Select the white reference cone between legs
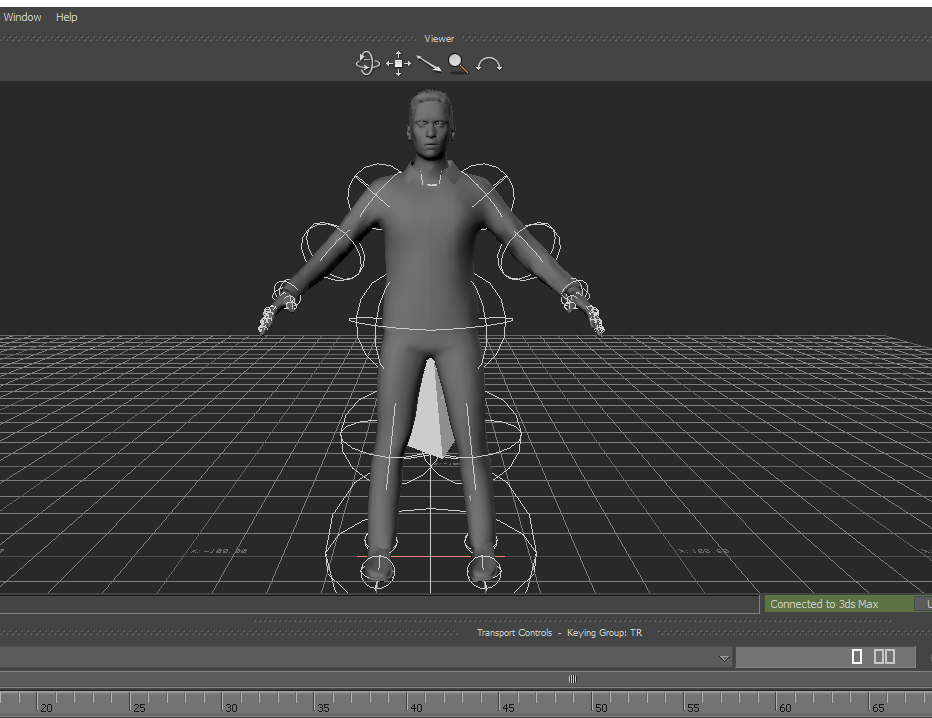Screen dimensions: 932x718 pyautogui.click(x=432, y=415)
